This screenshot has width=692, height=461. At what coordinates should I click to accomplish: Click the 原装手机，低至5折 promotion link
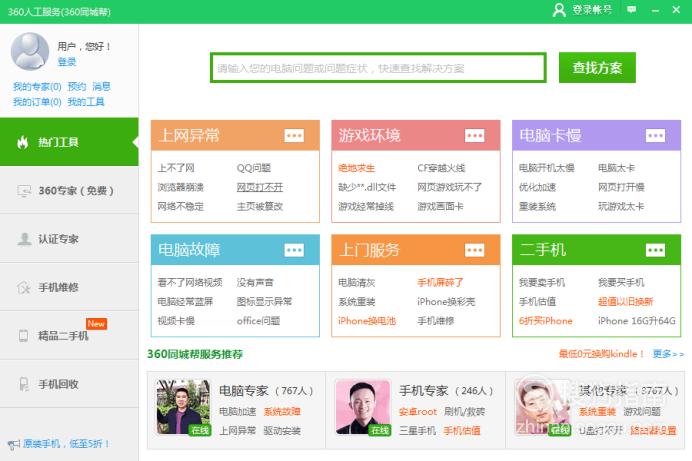click(66, 444)
